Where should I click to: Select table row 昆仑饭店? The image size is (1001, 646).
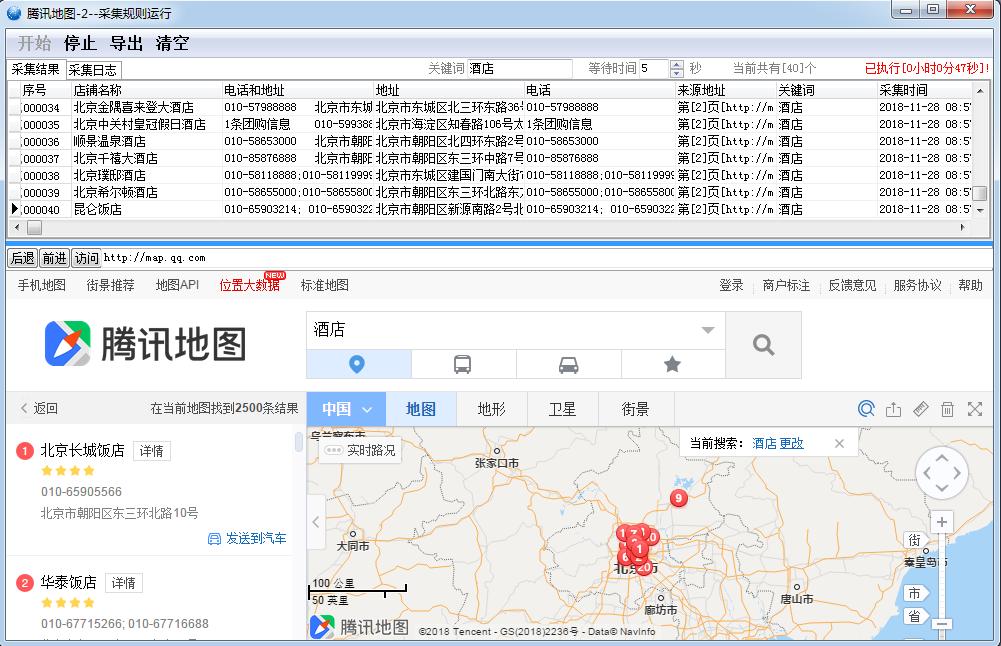pos(490,209)
